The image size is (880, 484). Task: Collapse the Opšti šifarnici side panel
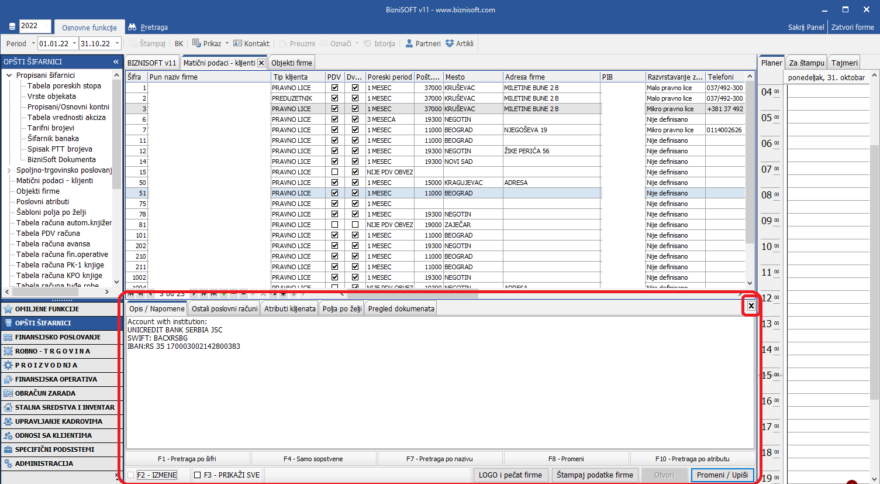pos(115,62)
